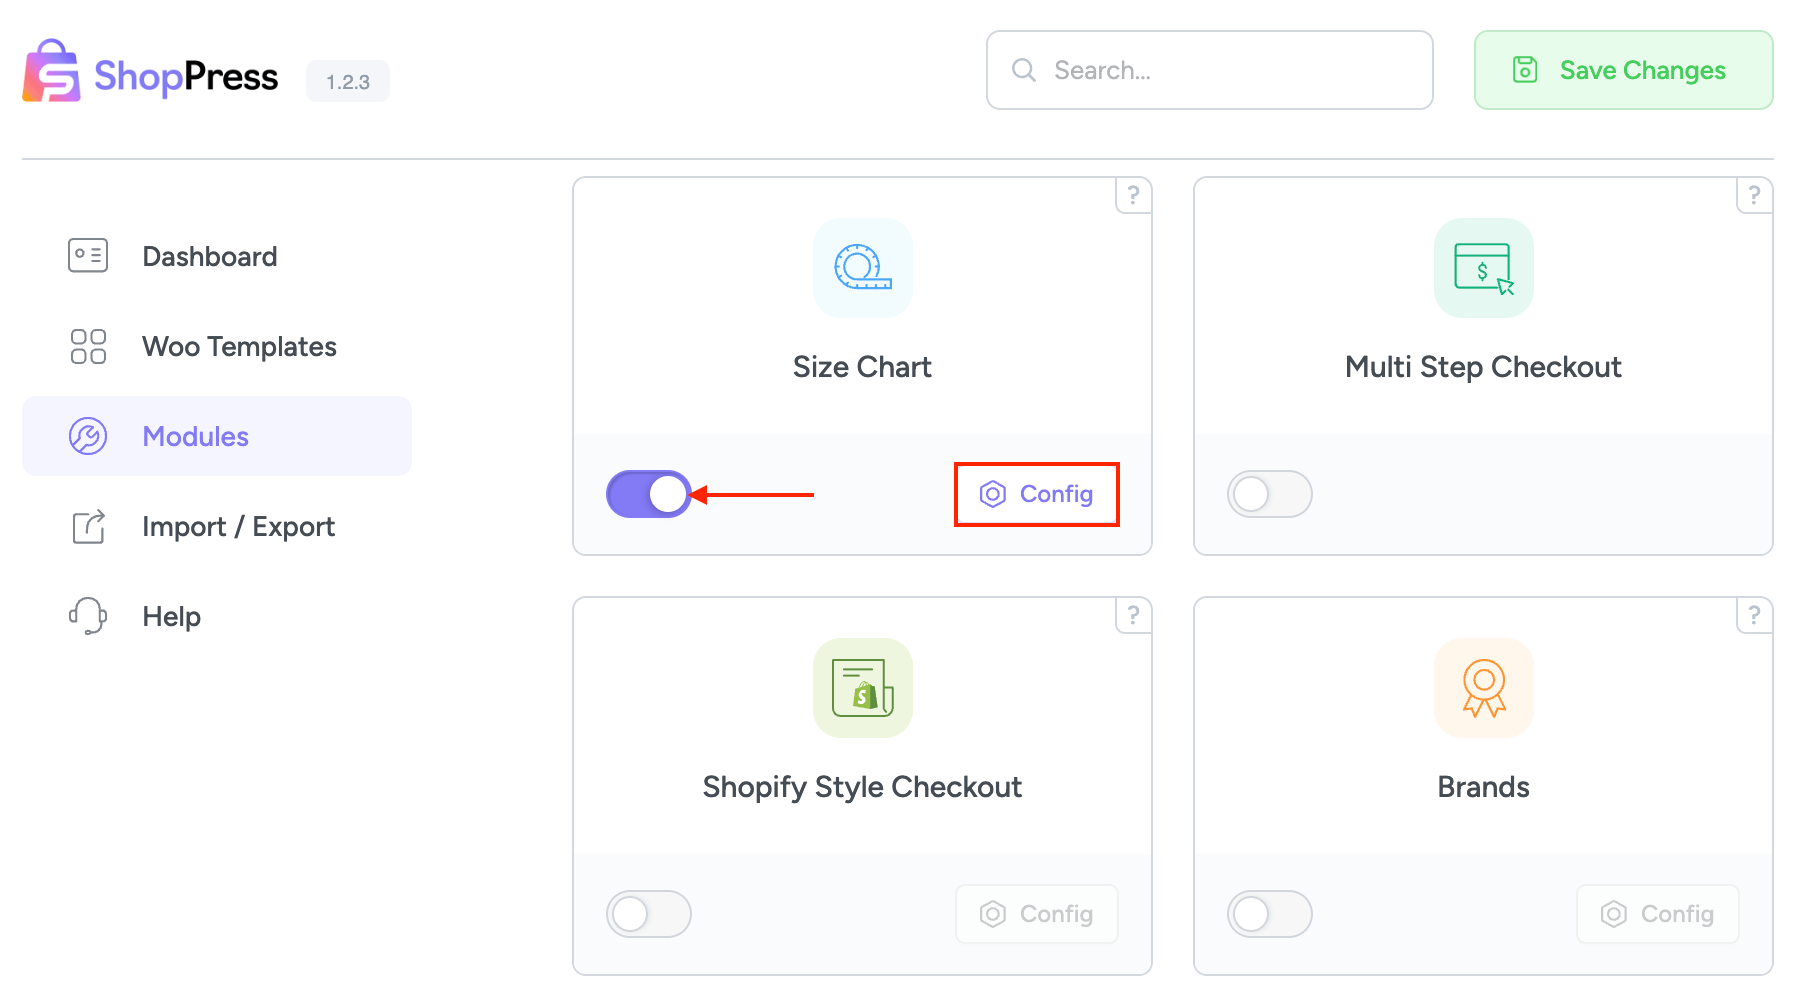Enable the Multi Step Checkout toggle
The image size is (1804, 1004).
[x=1269, y=493]
